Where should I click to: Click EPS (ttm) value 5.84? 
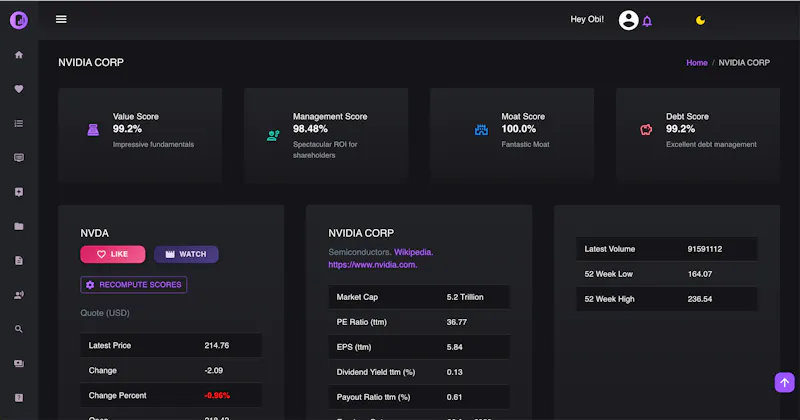pyautogui.click(x=455, y=347)
